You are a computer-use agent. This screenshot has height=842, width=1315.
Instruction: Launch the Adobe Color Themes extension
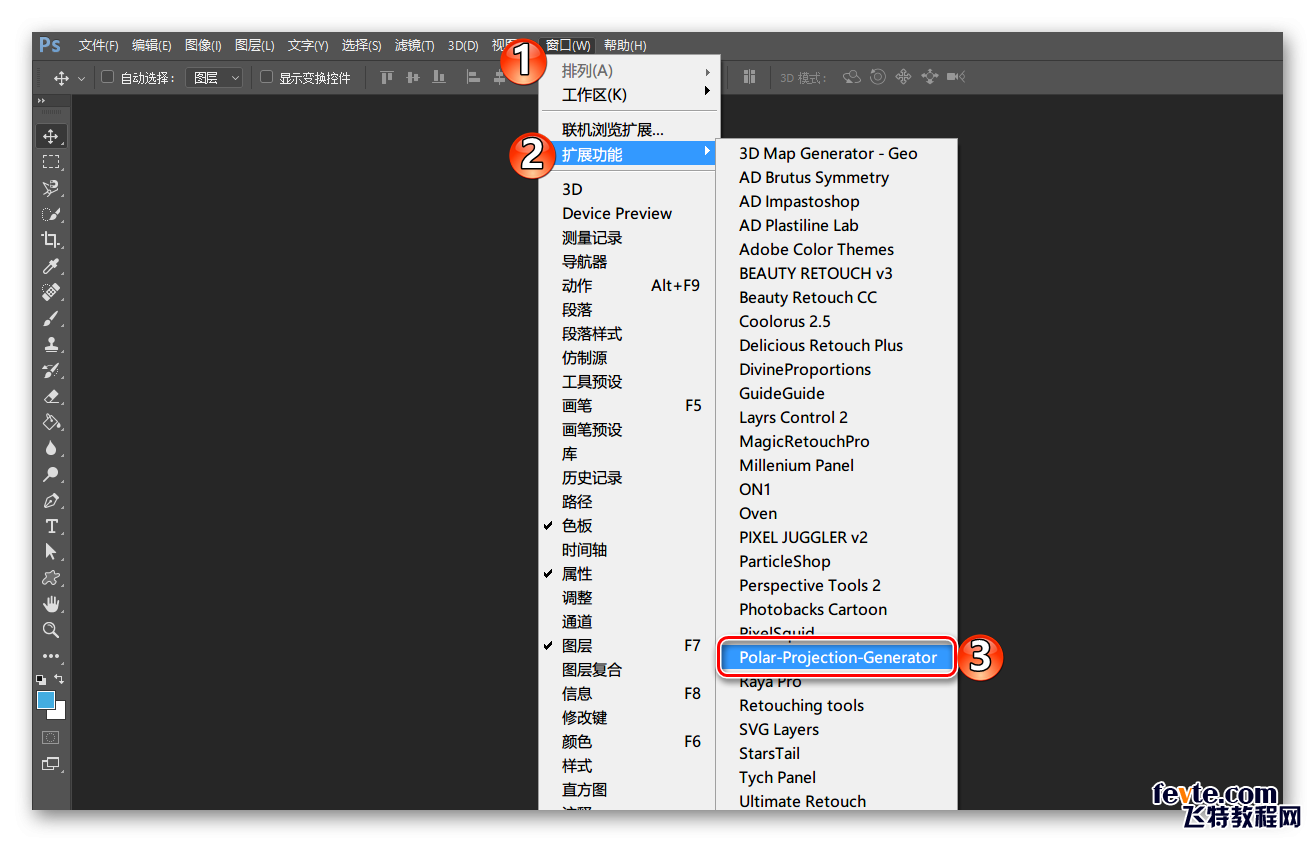tap(816, 250)
